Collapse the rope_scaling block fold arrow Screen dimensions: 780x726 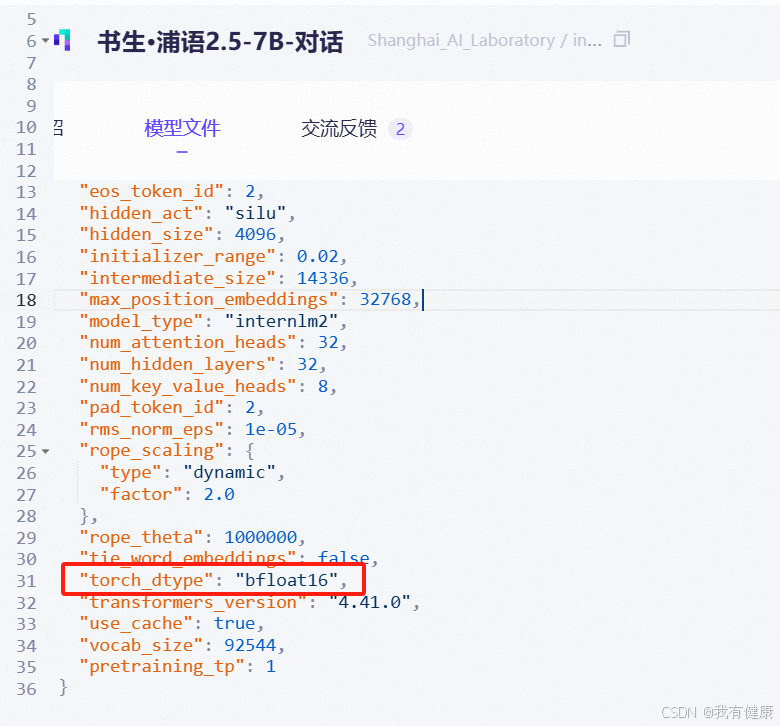45,451
